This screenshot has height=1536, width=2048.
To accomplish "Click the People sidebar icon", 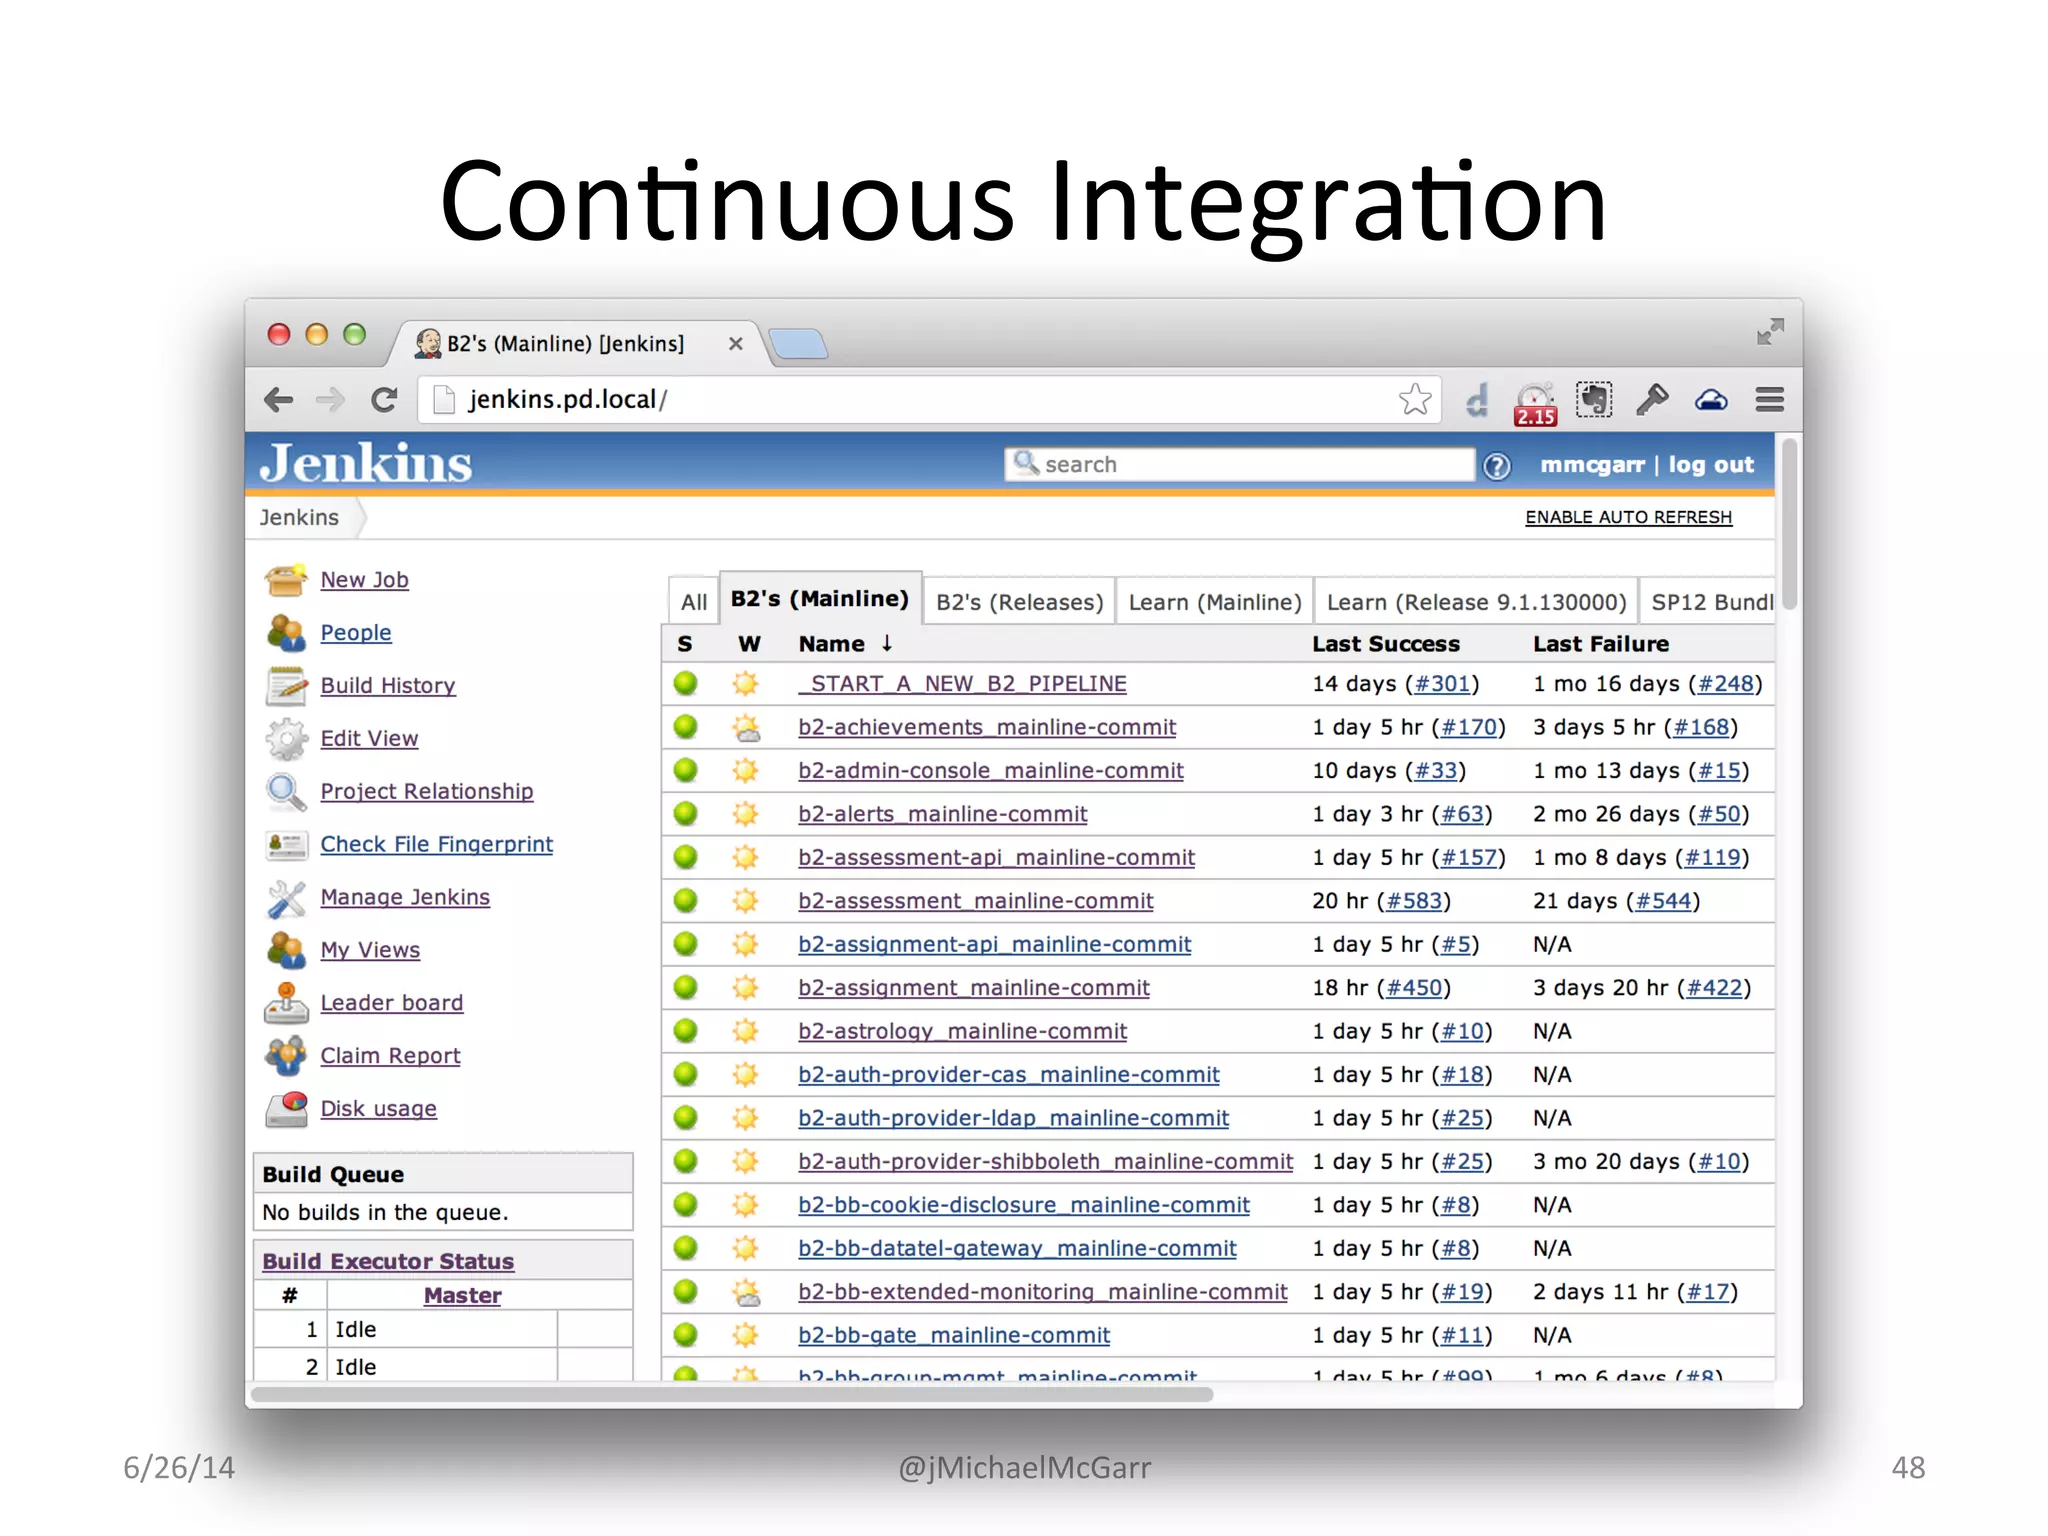I will (286, 632).
